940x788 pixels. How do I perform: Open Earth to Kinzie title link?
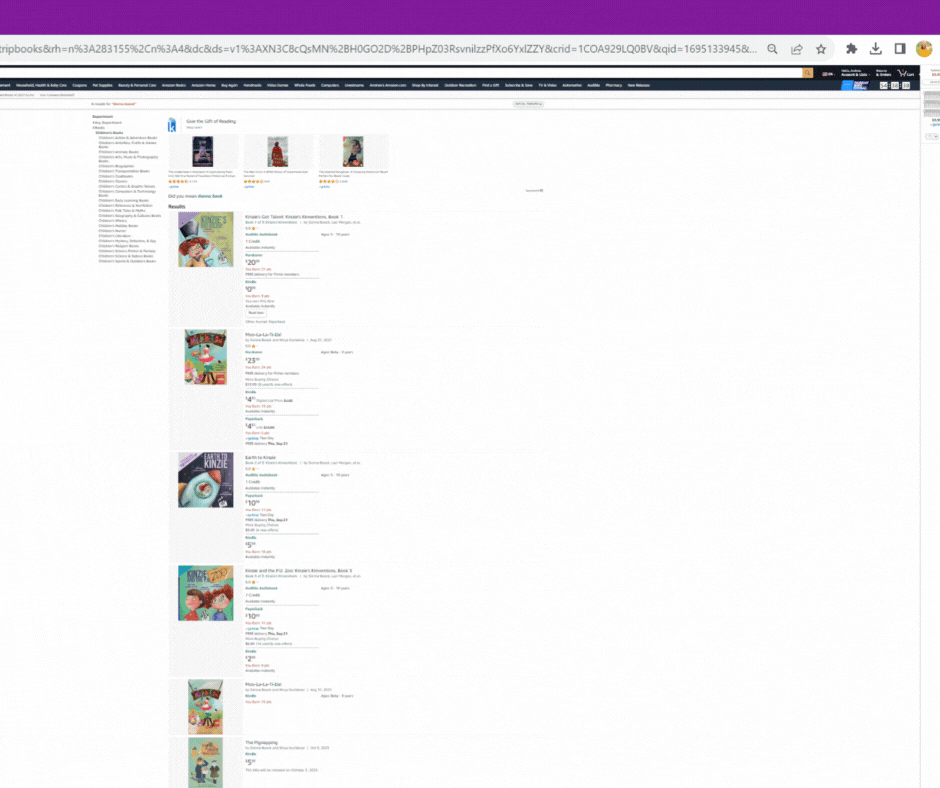(260, 458)
